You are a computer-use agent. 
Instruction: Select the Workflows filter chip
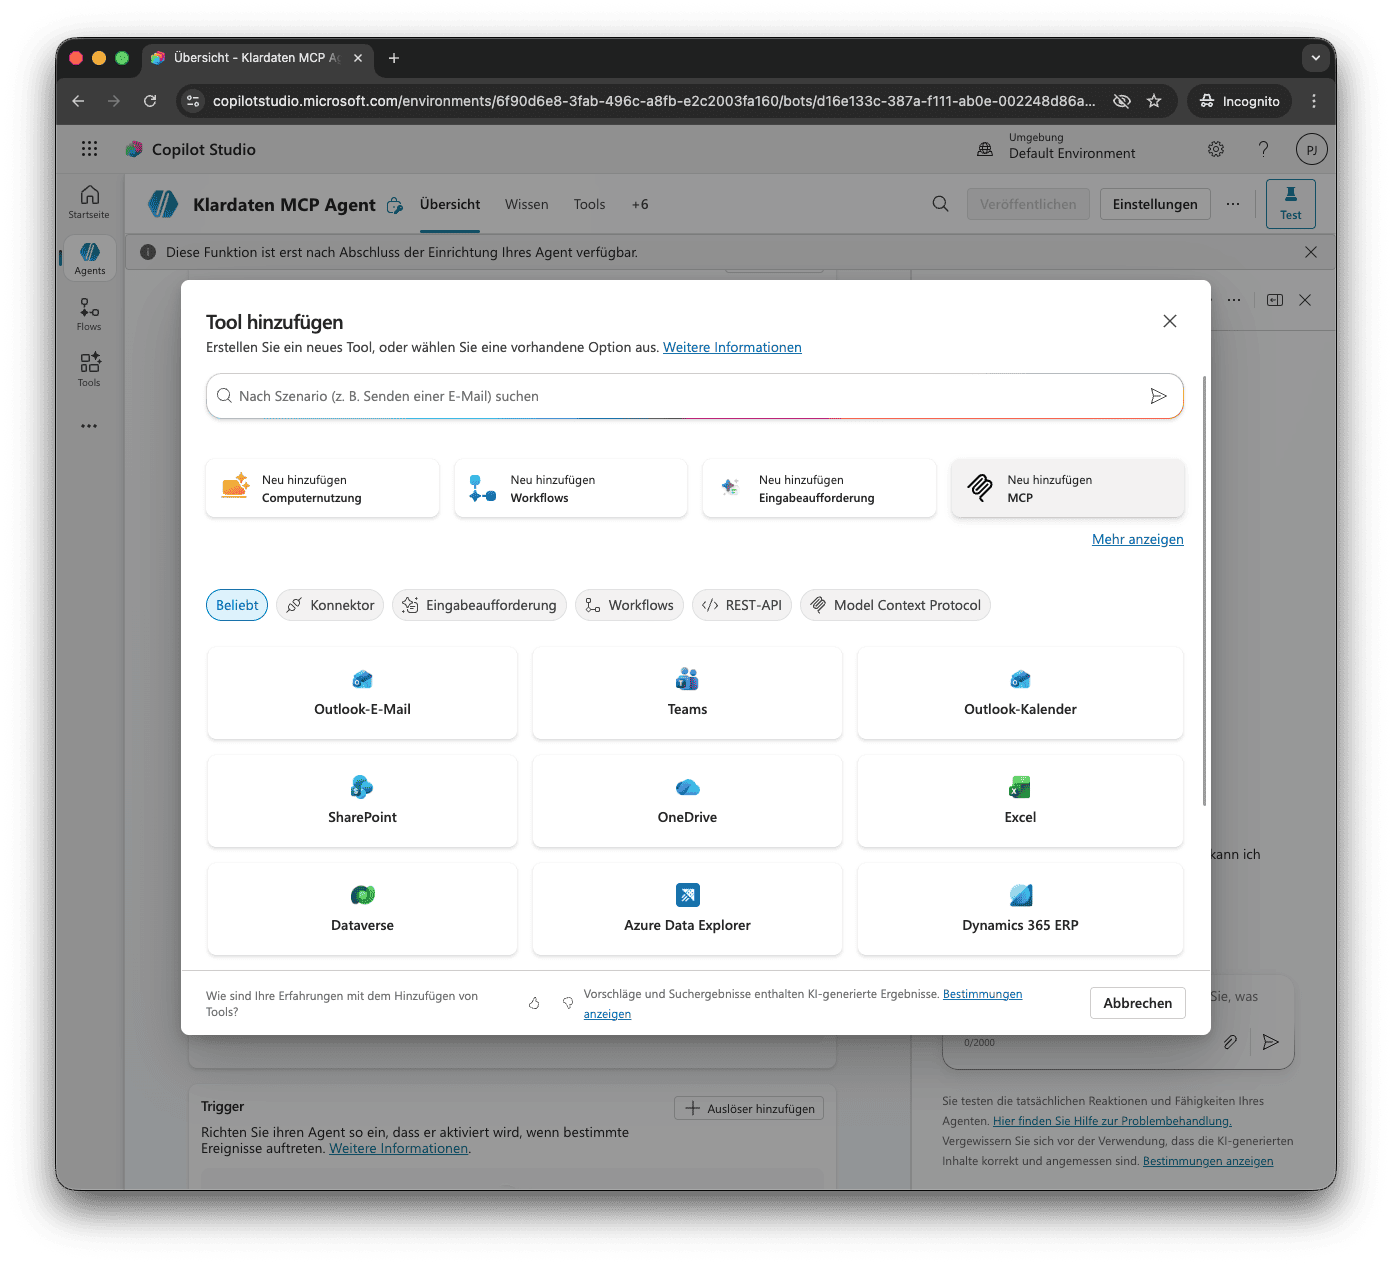coord(629,605)
